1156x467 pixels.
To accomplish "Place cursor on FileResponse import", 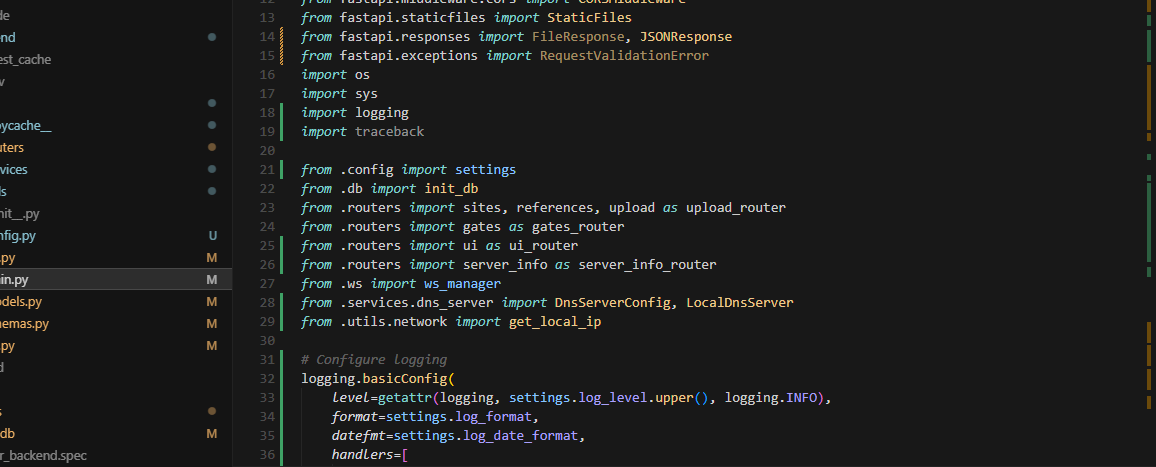I will [x=577, y=36].
